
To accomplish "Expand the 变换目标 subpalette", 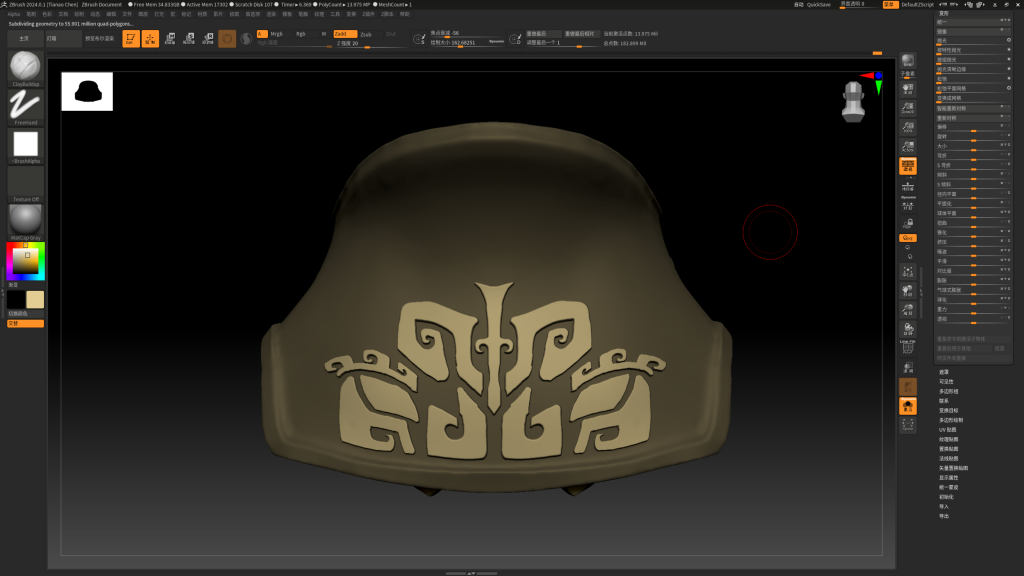I will pos(948,411).
